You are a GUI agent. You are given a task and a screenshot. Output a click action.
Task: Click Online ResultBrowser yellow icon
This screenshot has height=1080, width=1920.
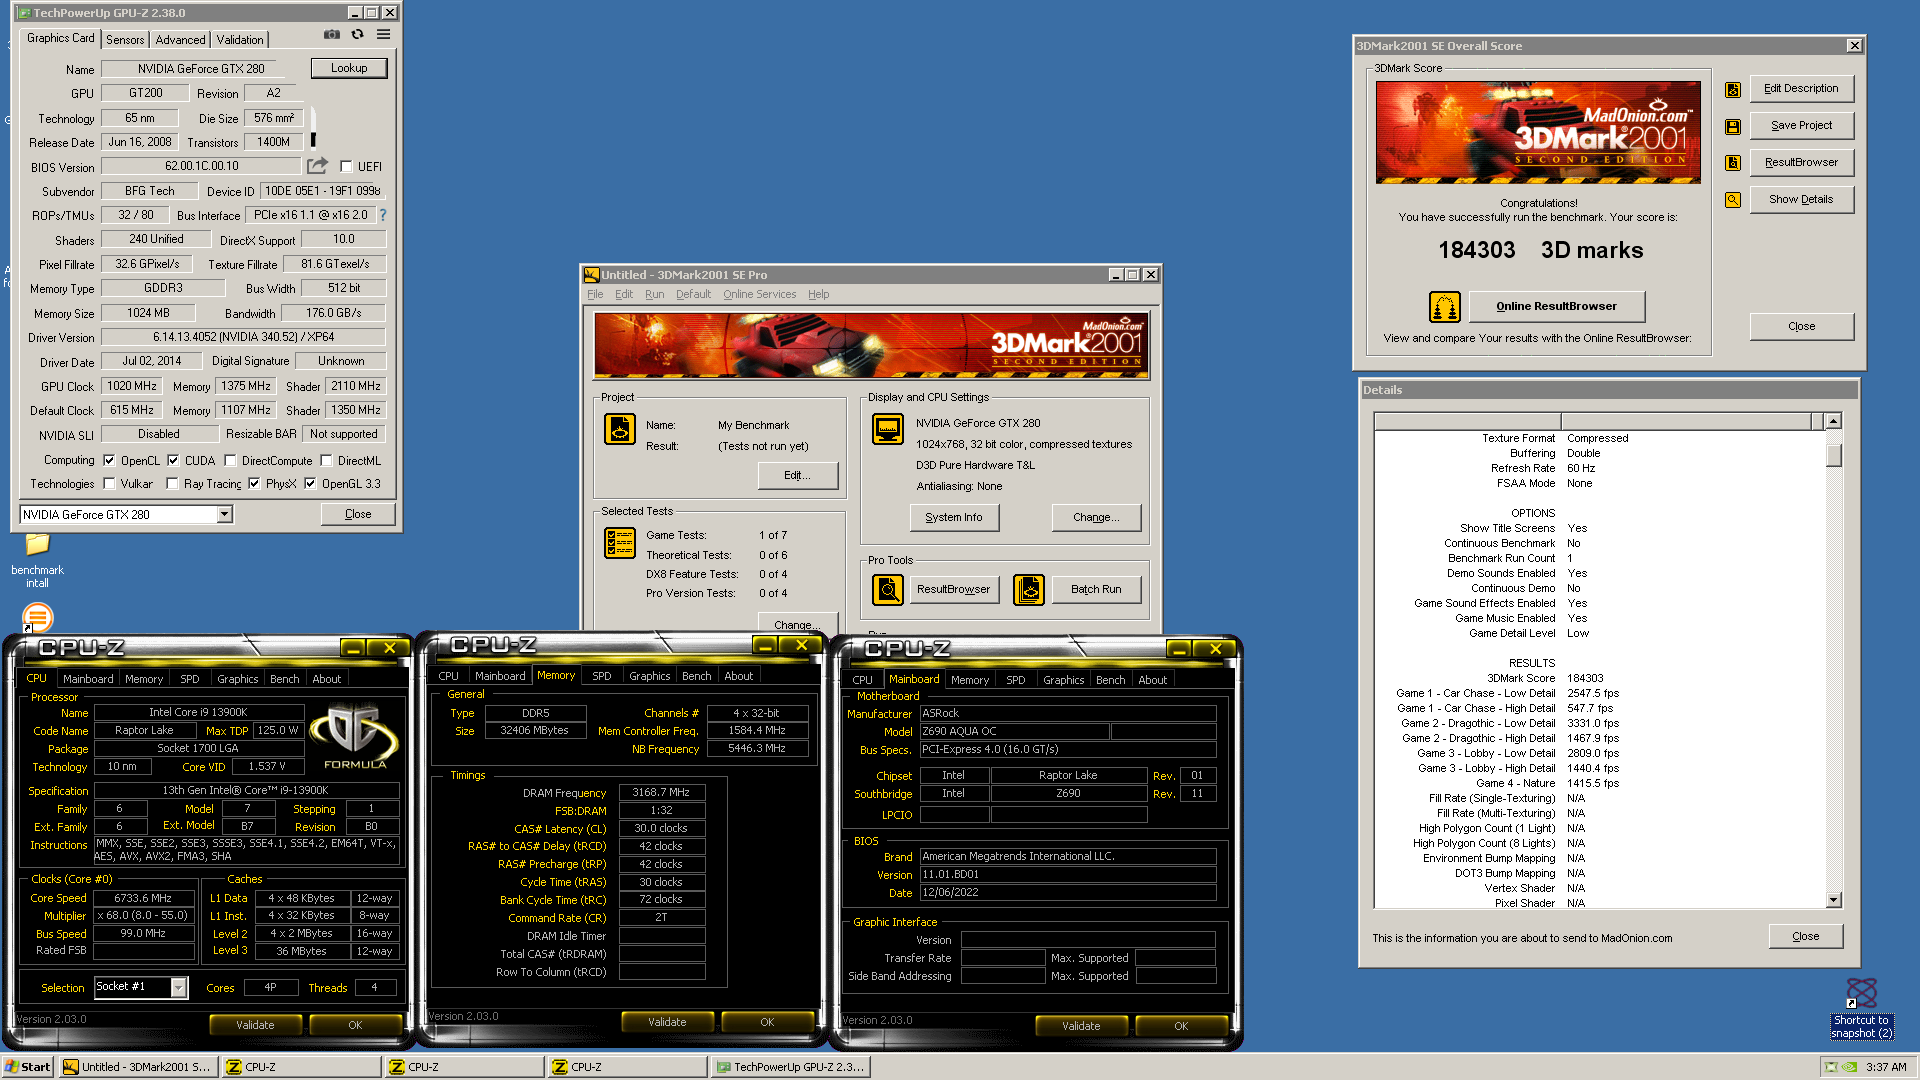pos(1445,307)
